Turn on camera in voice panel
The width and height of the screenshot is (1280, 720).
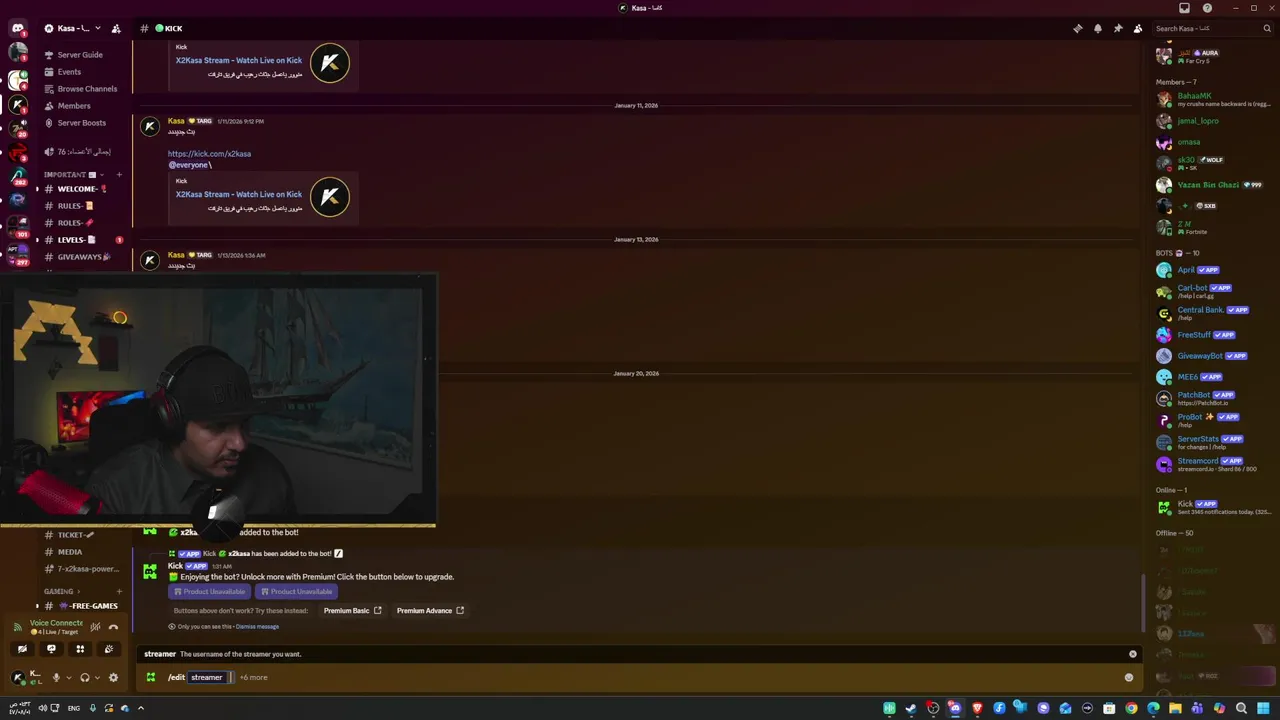tap(22, 649)
